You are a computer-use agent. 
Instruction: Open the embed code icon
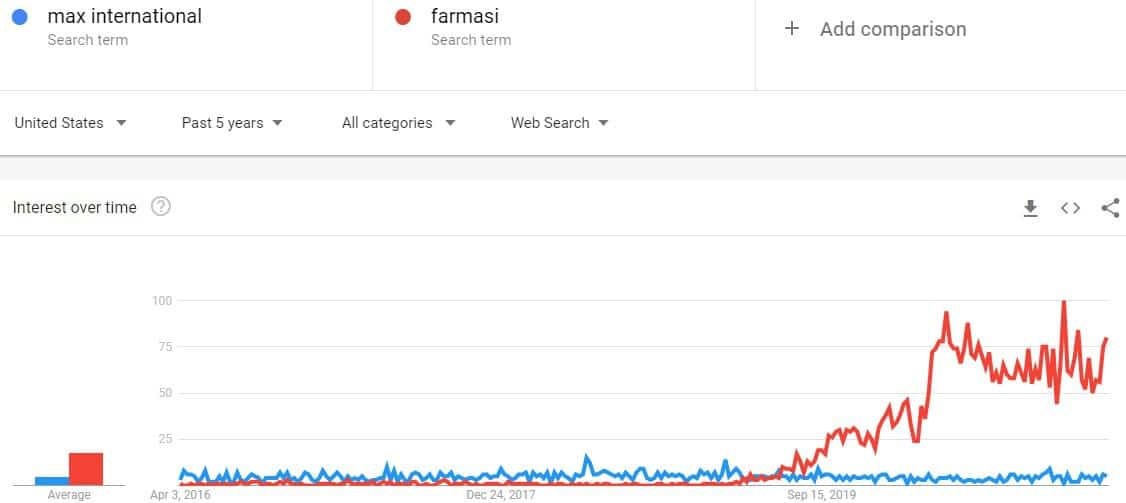click(x=1070, y=208)
